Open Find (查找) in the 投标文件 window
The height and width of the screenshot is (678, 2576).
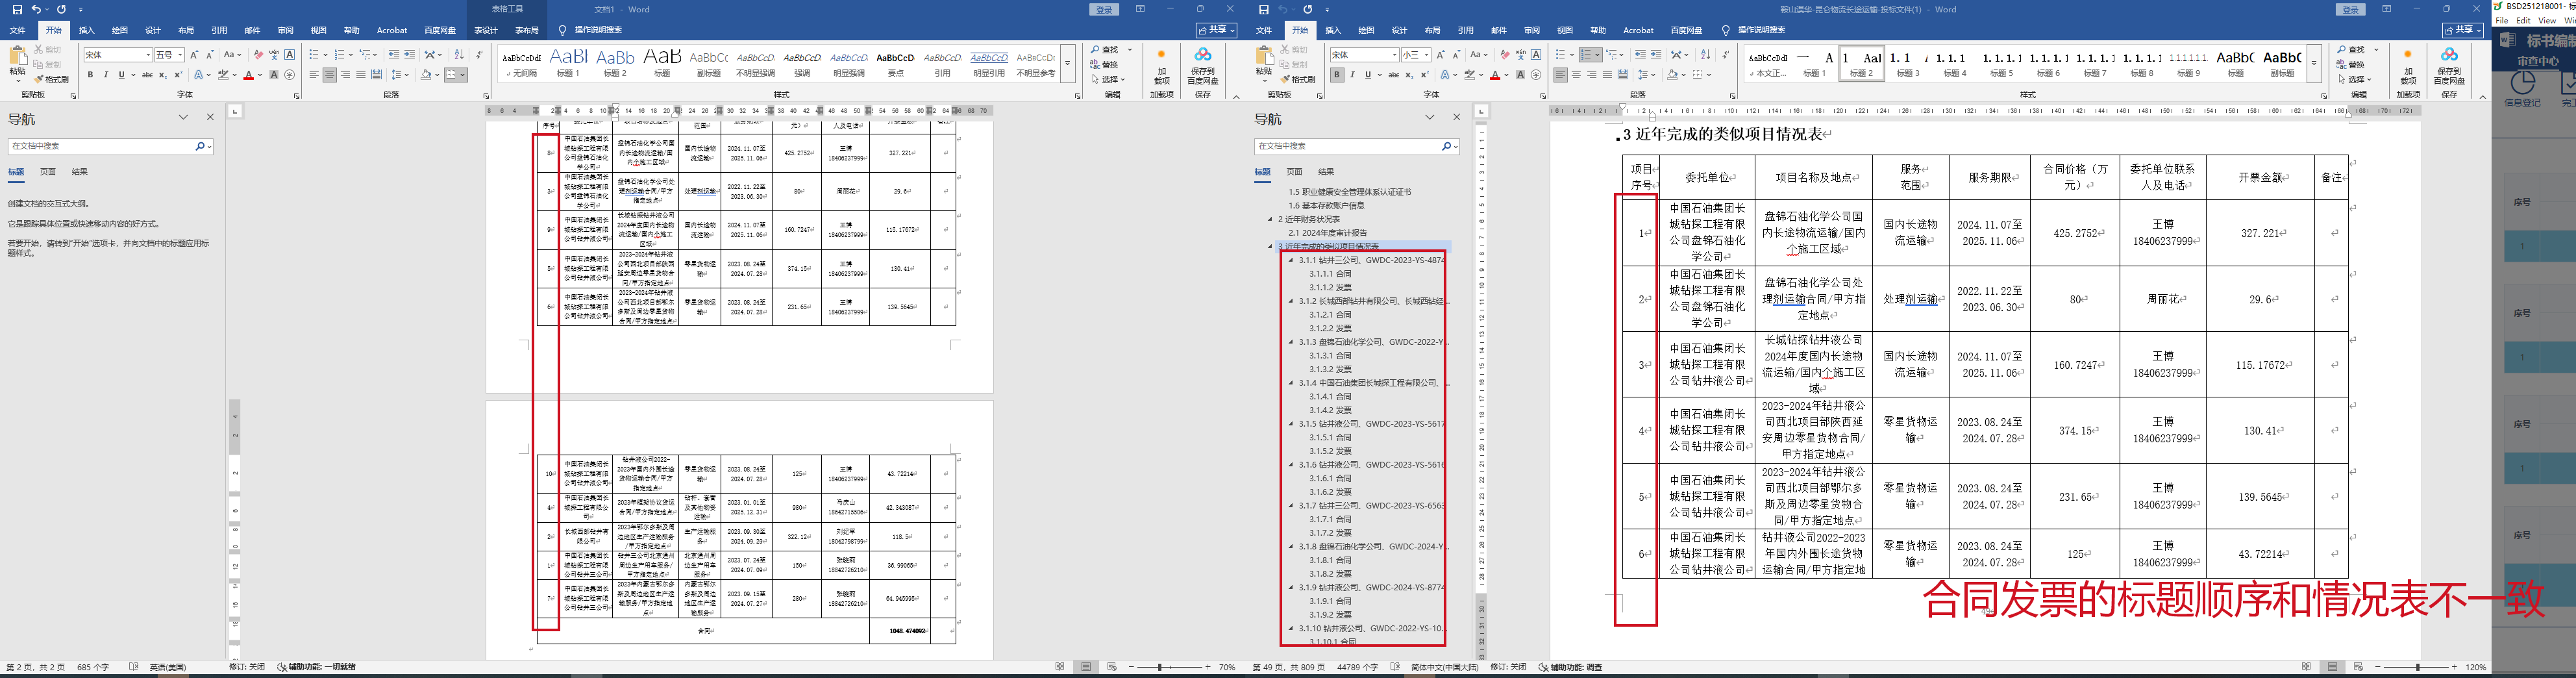(2352, 50)
